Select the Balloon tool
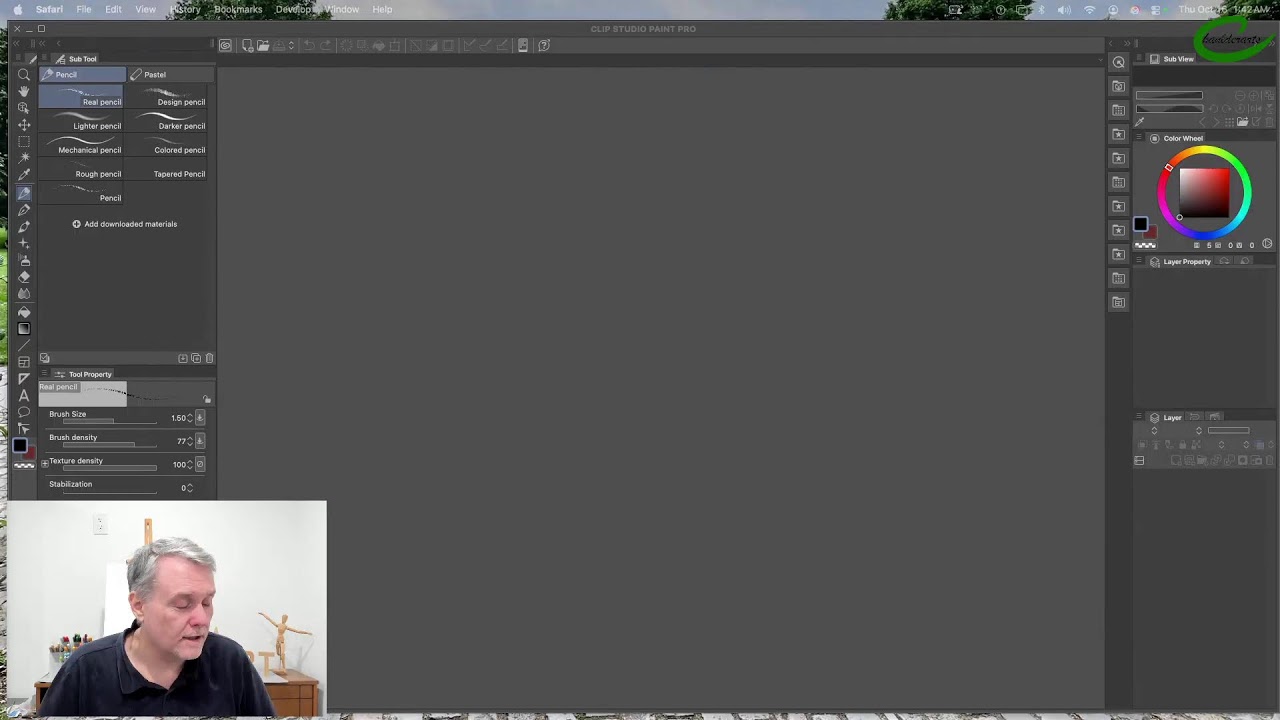1280x720 pixels. tap(24, 412)
